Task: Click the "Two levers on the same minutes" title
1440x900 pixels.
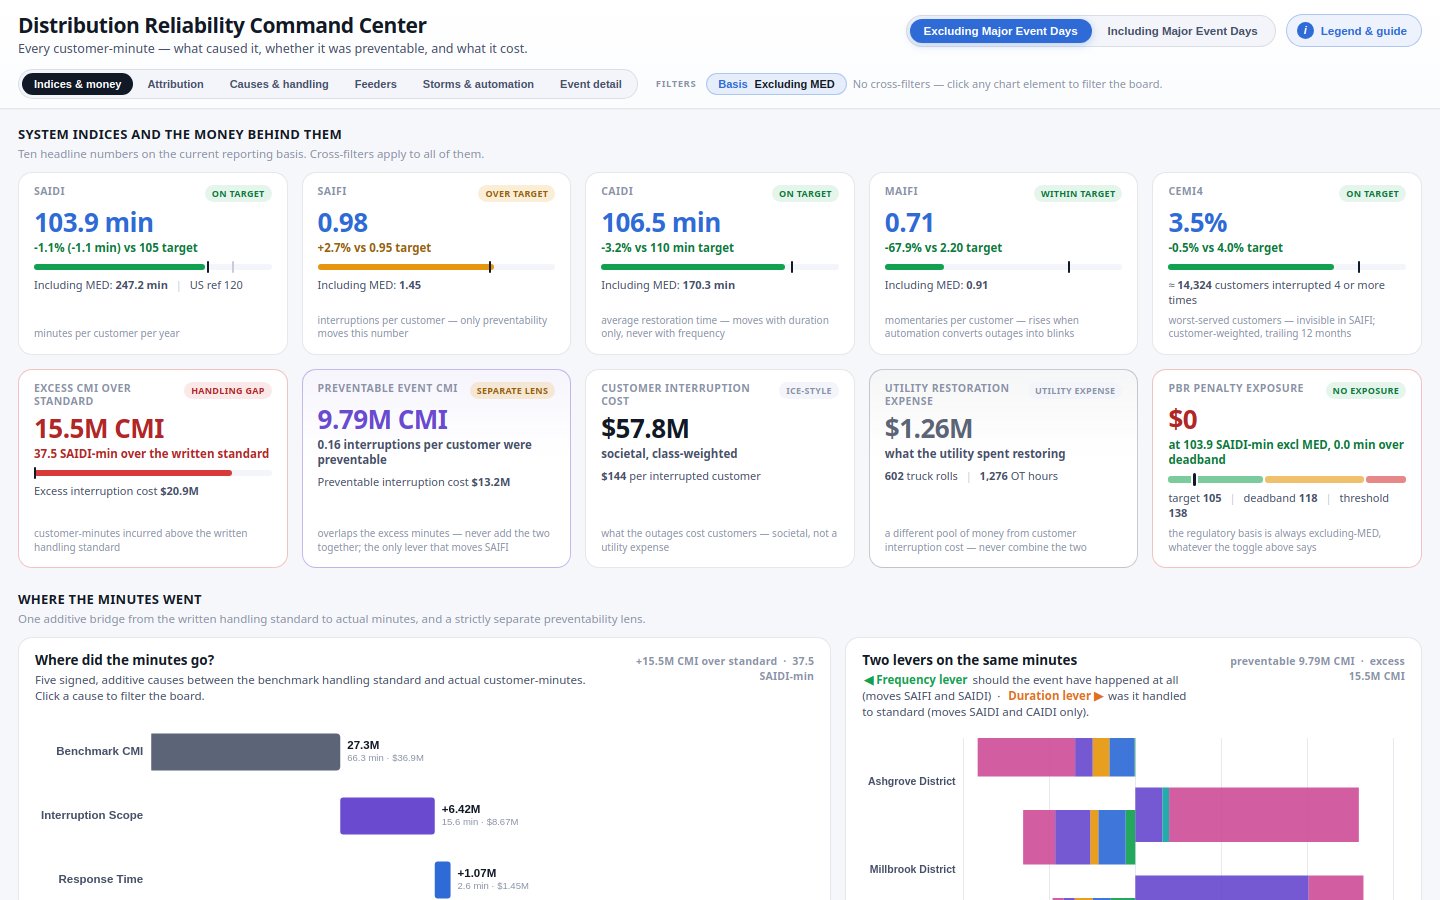Action: tap(969, 660)
